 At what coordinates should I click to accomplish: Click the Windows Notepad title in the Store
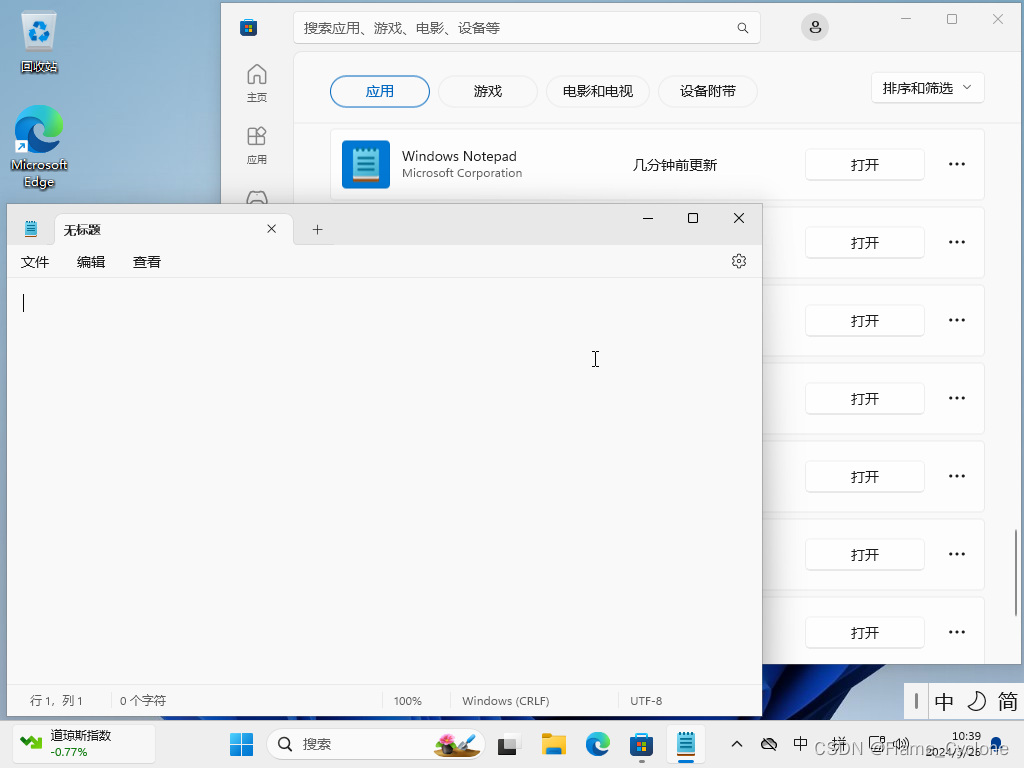point(459,156)
